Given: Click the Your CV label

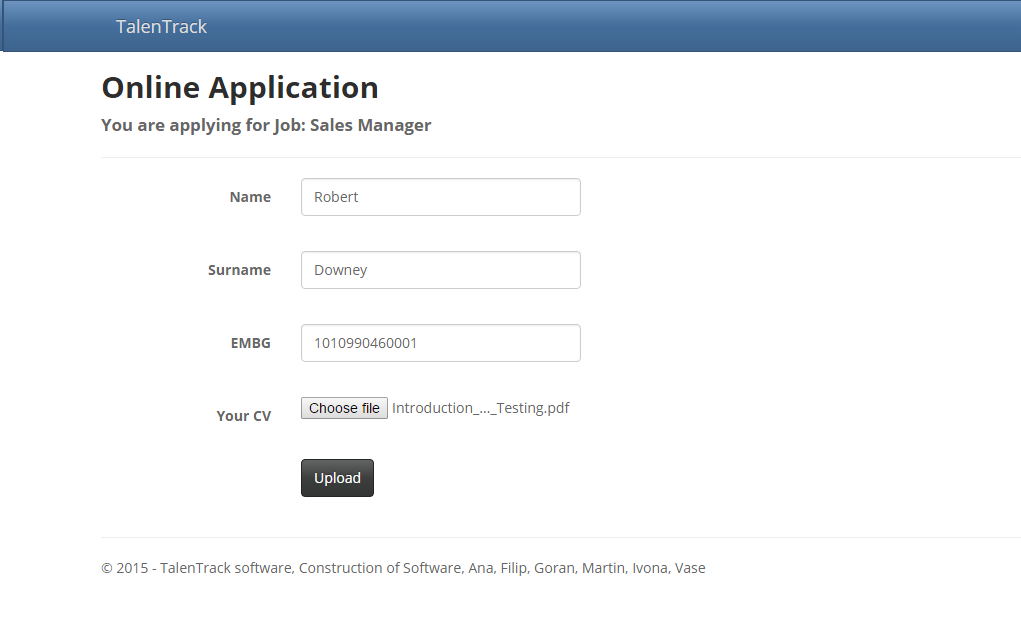Looking at the screenshot, I should [243, 416].
